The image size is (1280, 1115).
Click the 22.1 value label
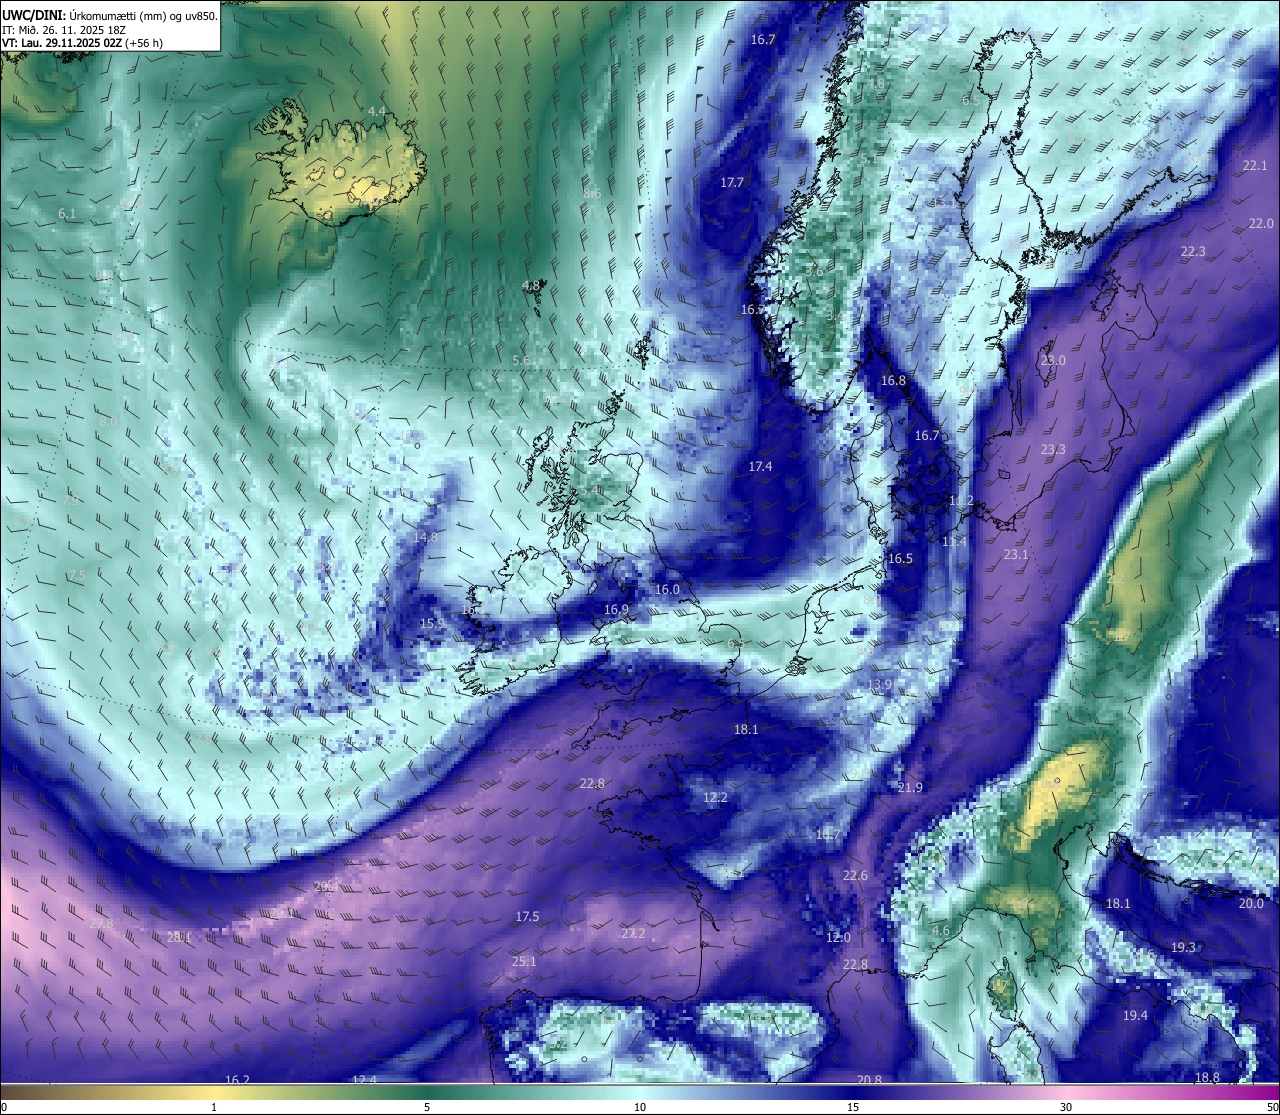click(x=1254, y=166)
